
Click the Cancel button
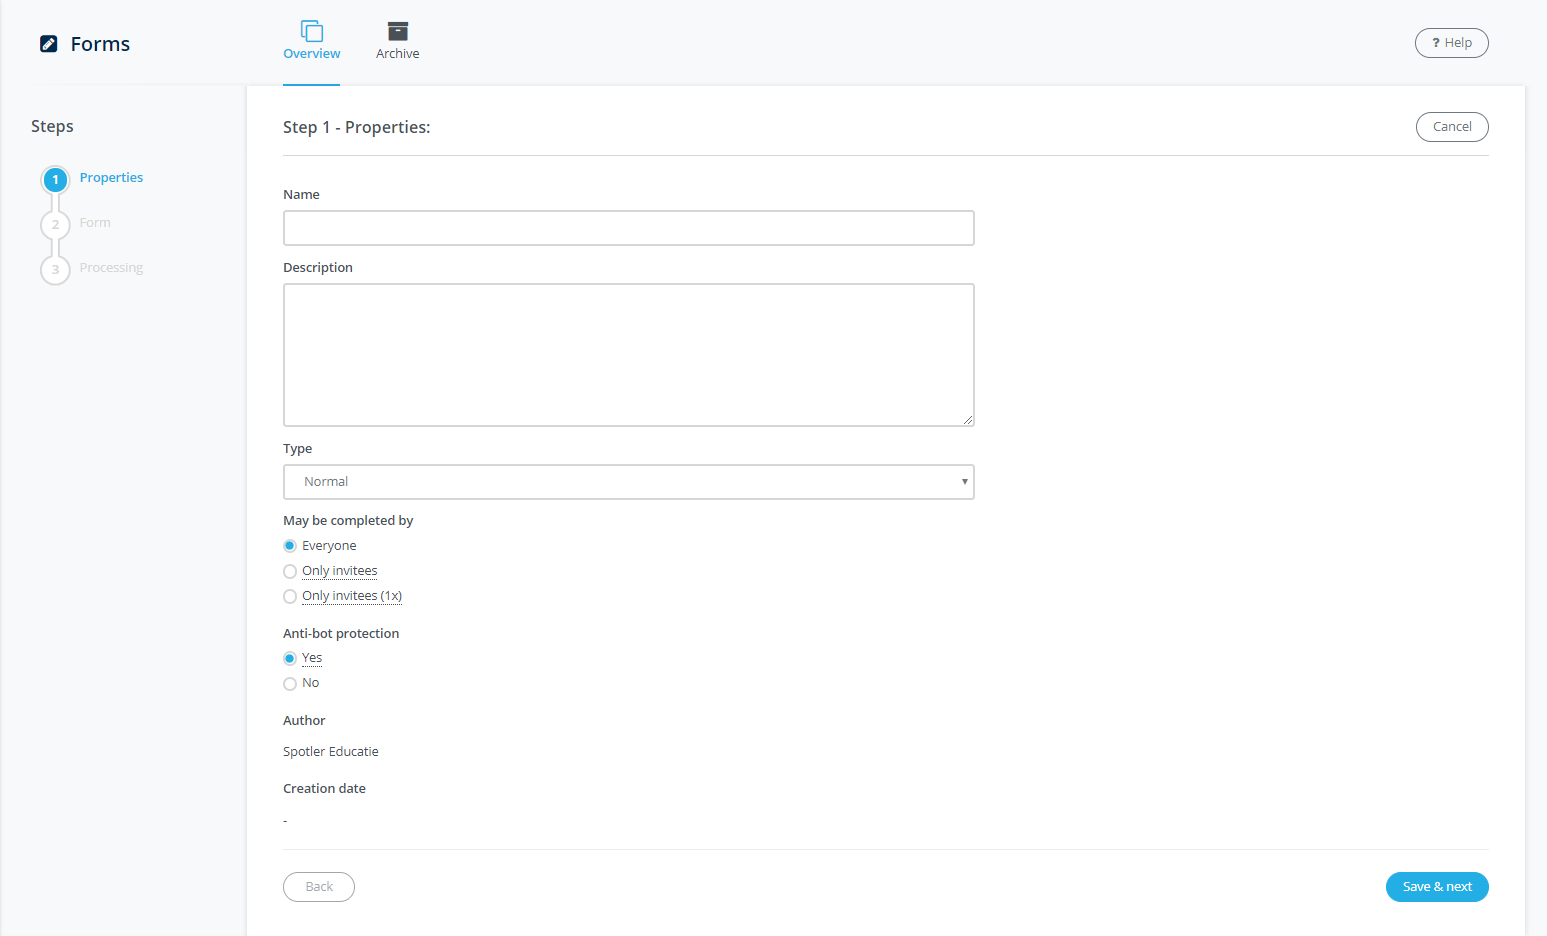[x=1452, y=127]
